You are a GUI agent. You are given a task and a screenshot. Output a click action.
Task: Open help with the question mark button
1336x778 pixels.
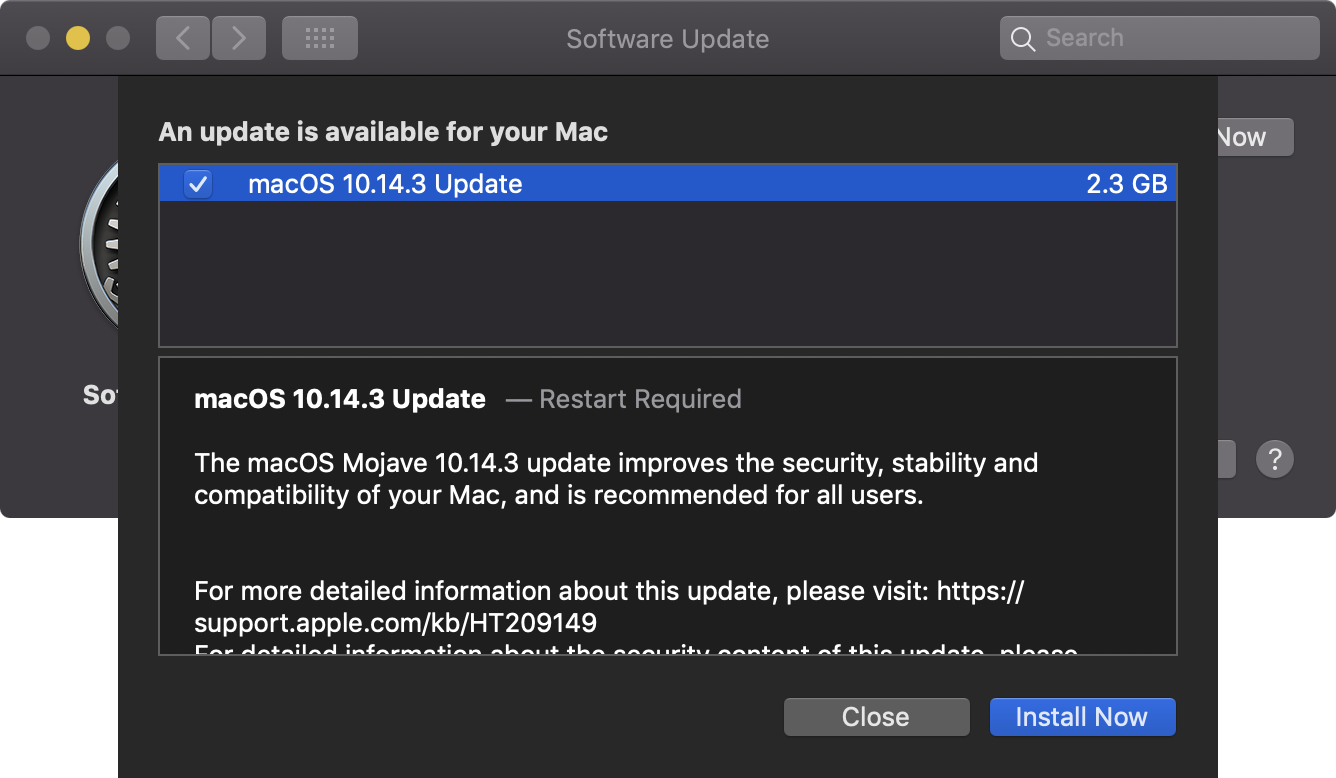(1275, 459)
